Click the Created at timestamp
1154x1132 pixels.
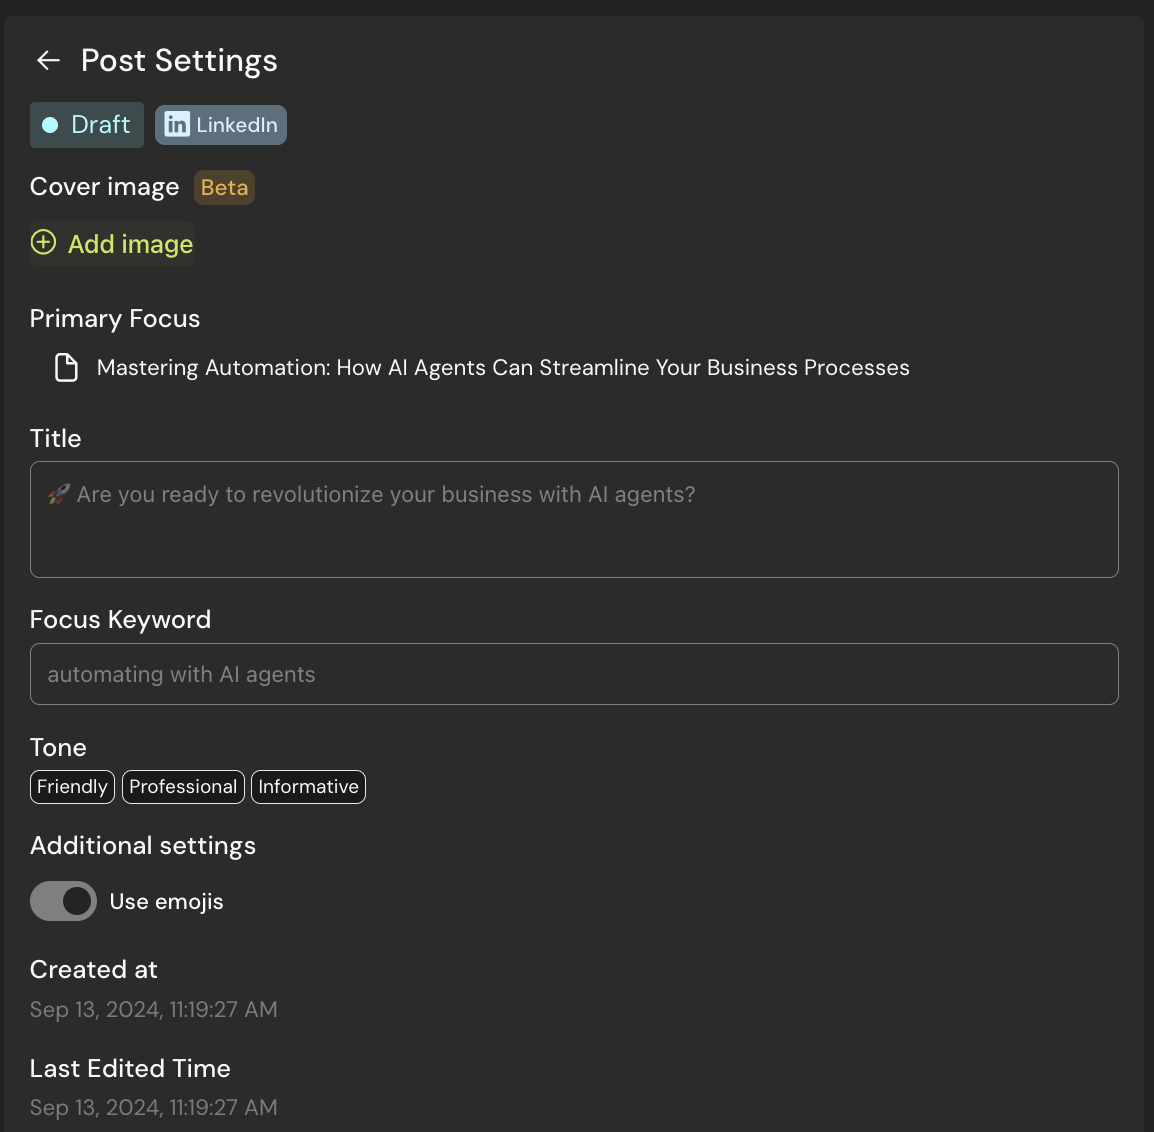tap(154, 1010)
